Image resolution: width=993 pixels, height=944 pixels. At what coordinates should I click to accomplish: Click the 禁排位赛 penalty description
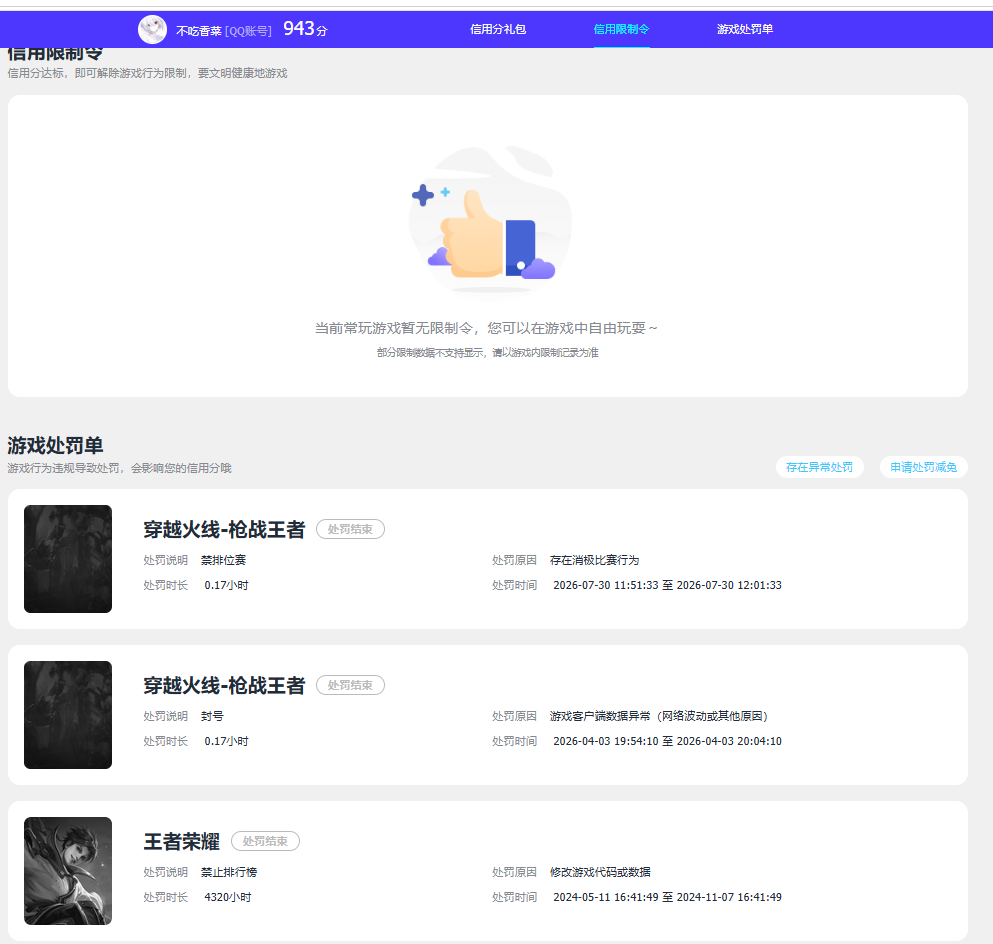224,560
